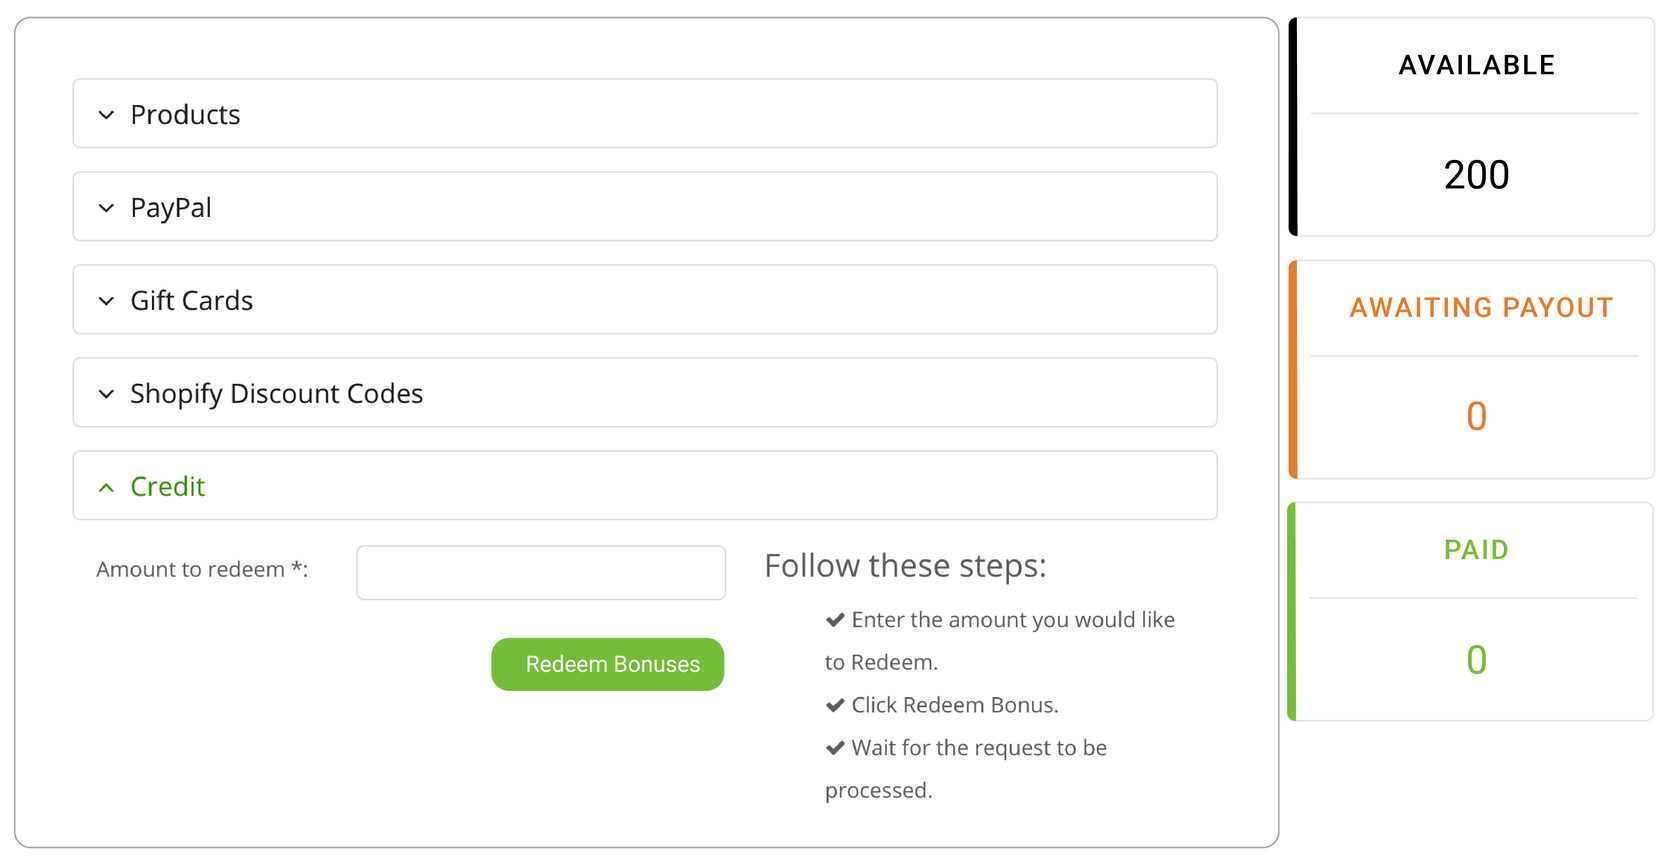
Task: Click the upward chevron beside Credit
Action: (x=107, y=487)
